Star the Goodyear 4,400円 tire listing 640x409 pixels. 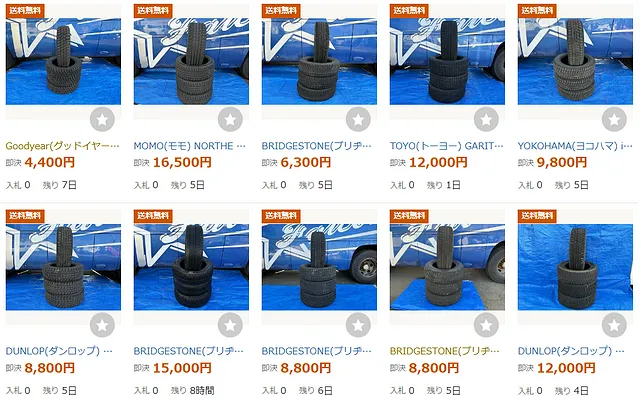coord(102,120)
